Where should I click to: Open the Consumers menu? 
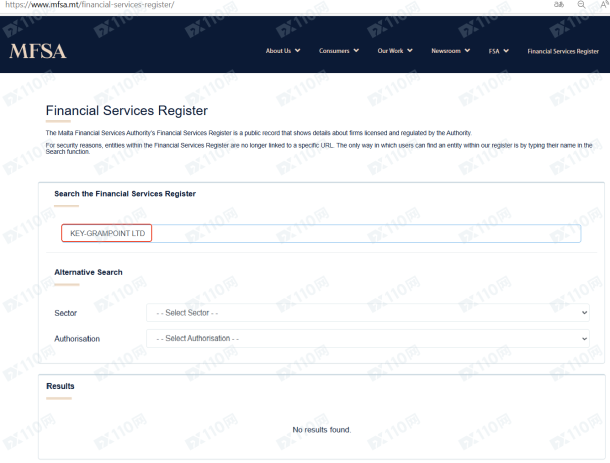pos(334,51)
